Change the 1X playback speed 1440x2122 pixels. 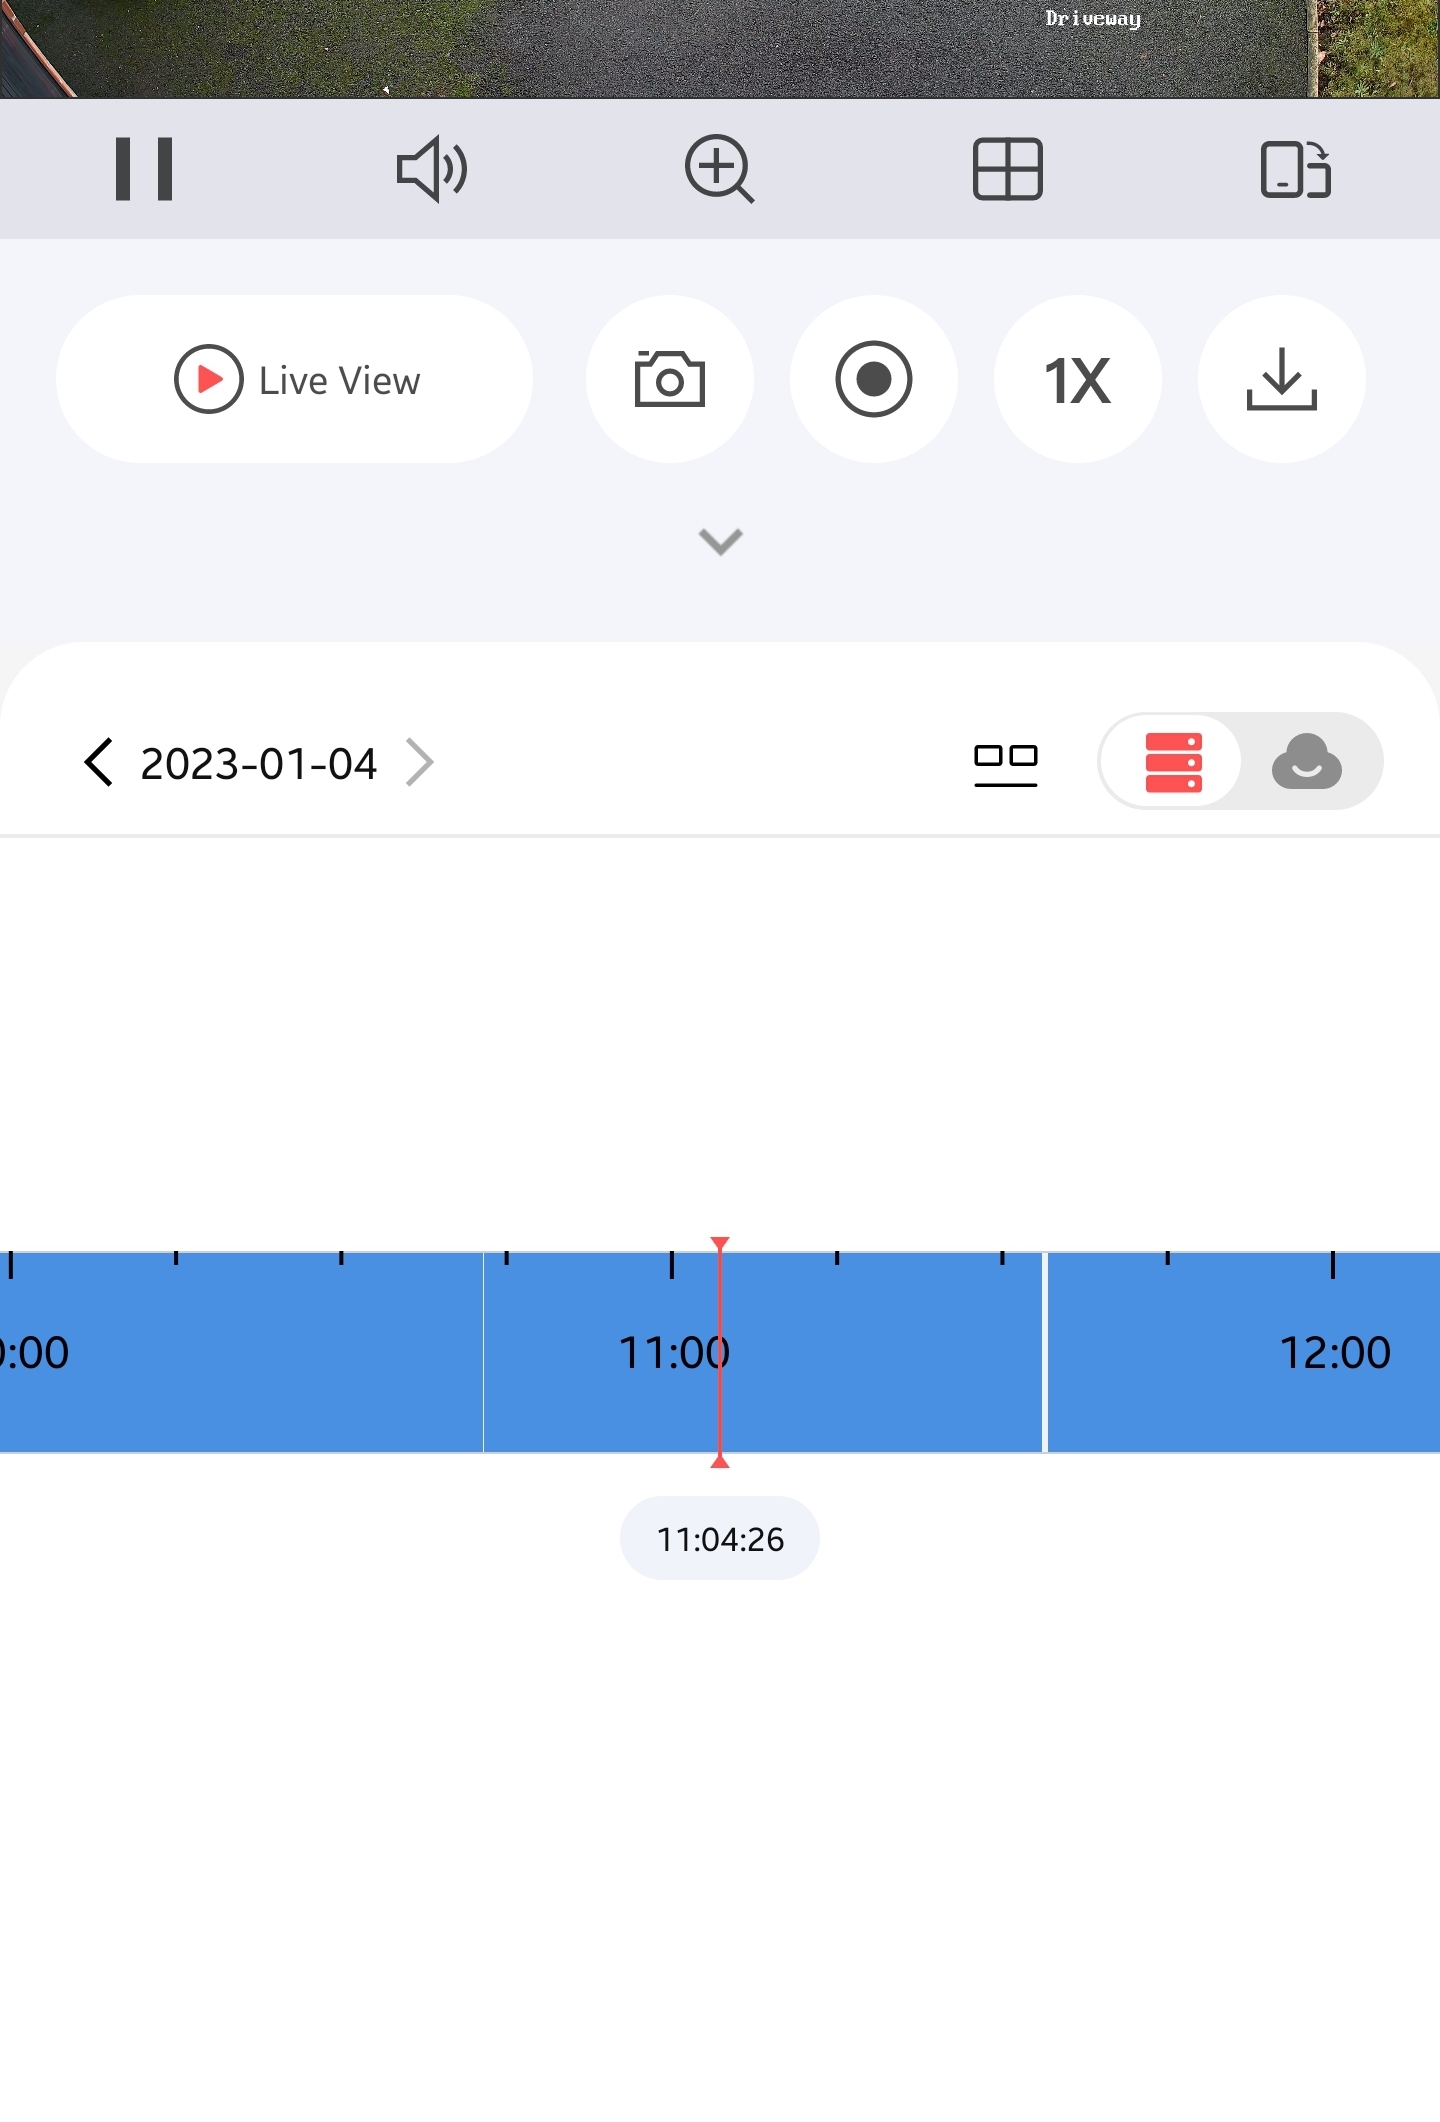[x=1077, y=379]
